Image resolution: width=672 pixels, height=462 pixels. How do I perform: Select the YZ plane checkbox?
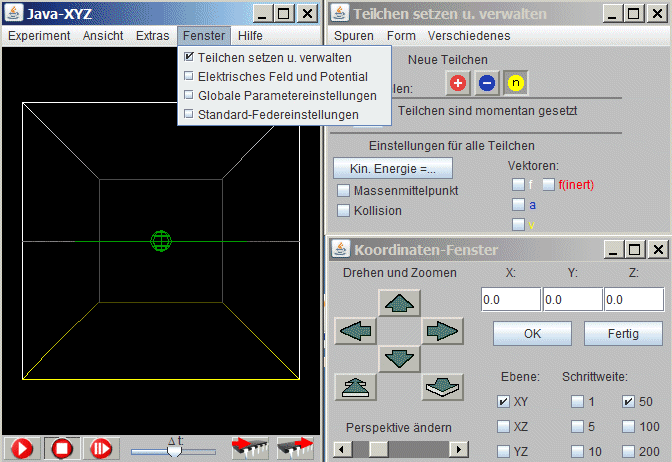pos(503,451)
